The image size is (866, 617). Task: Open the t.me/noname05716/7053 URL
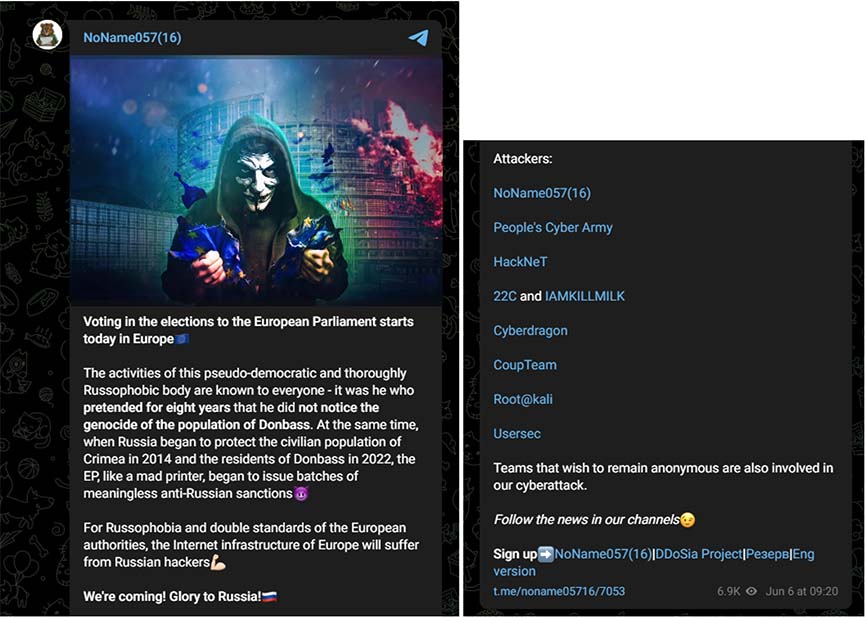559,591
